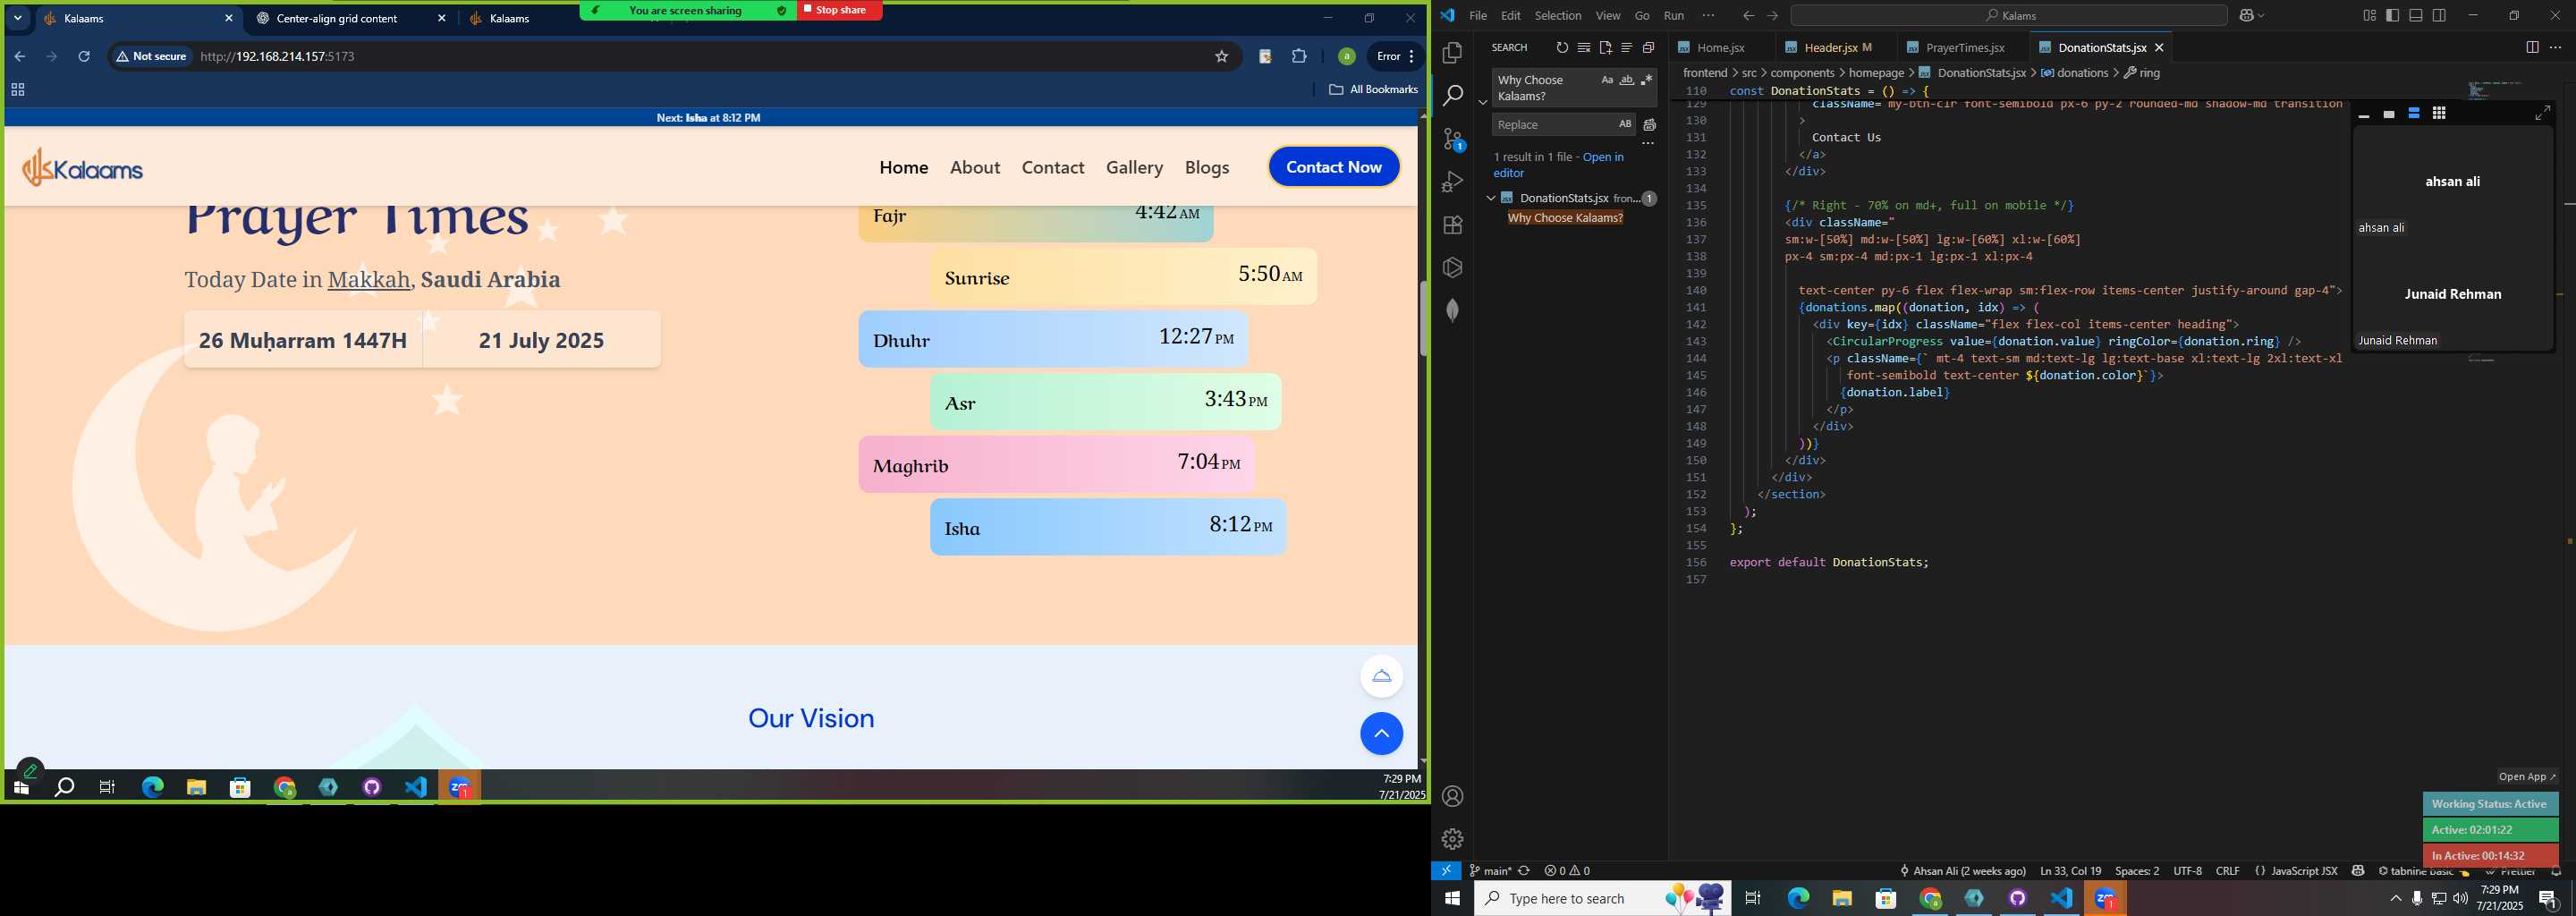Open the About link in site navigation
Screen dimensions: 2576x916
pos(974,167)
